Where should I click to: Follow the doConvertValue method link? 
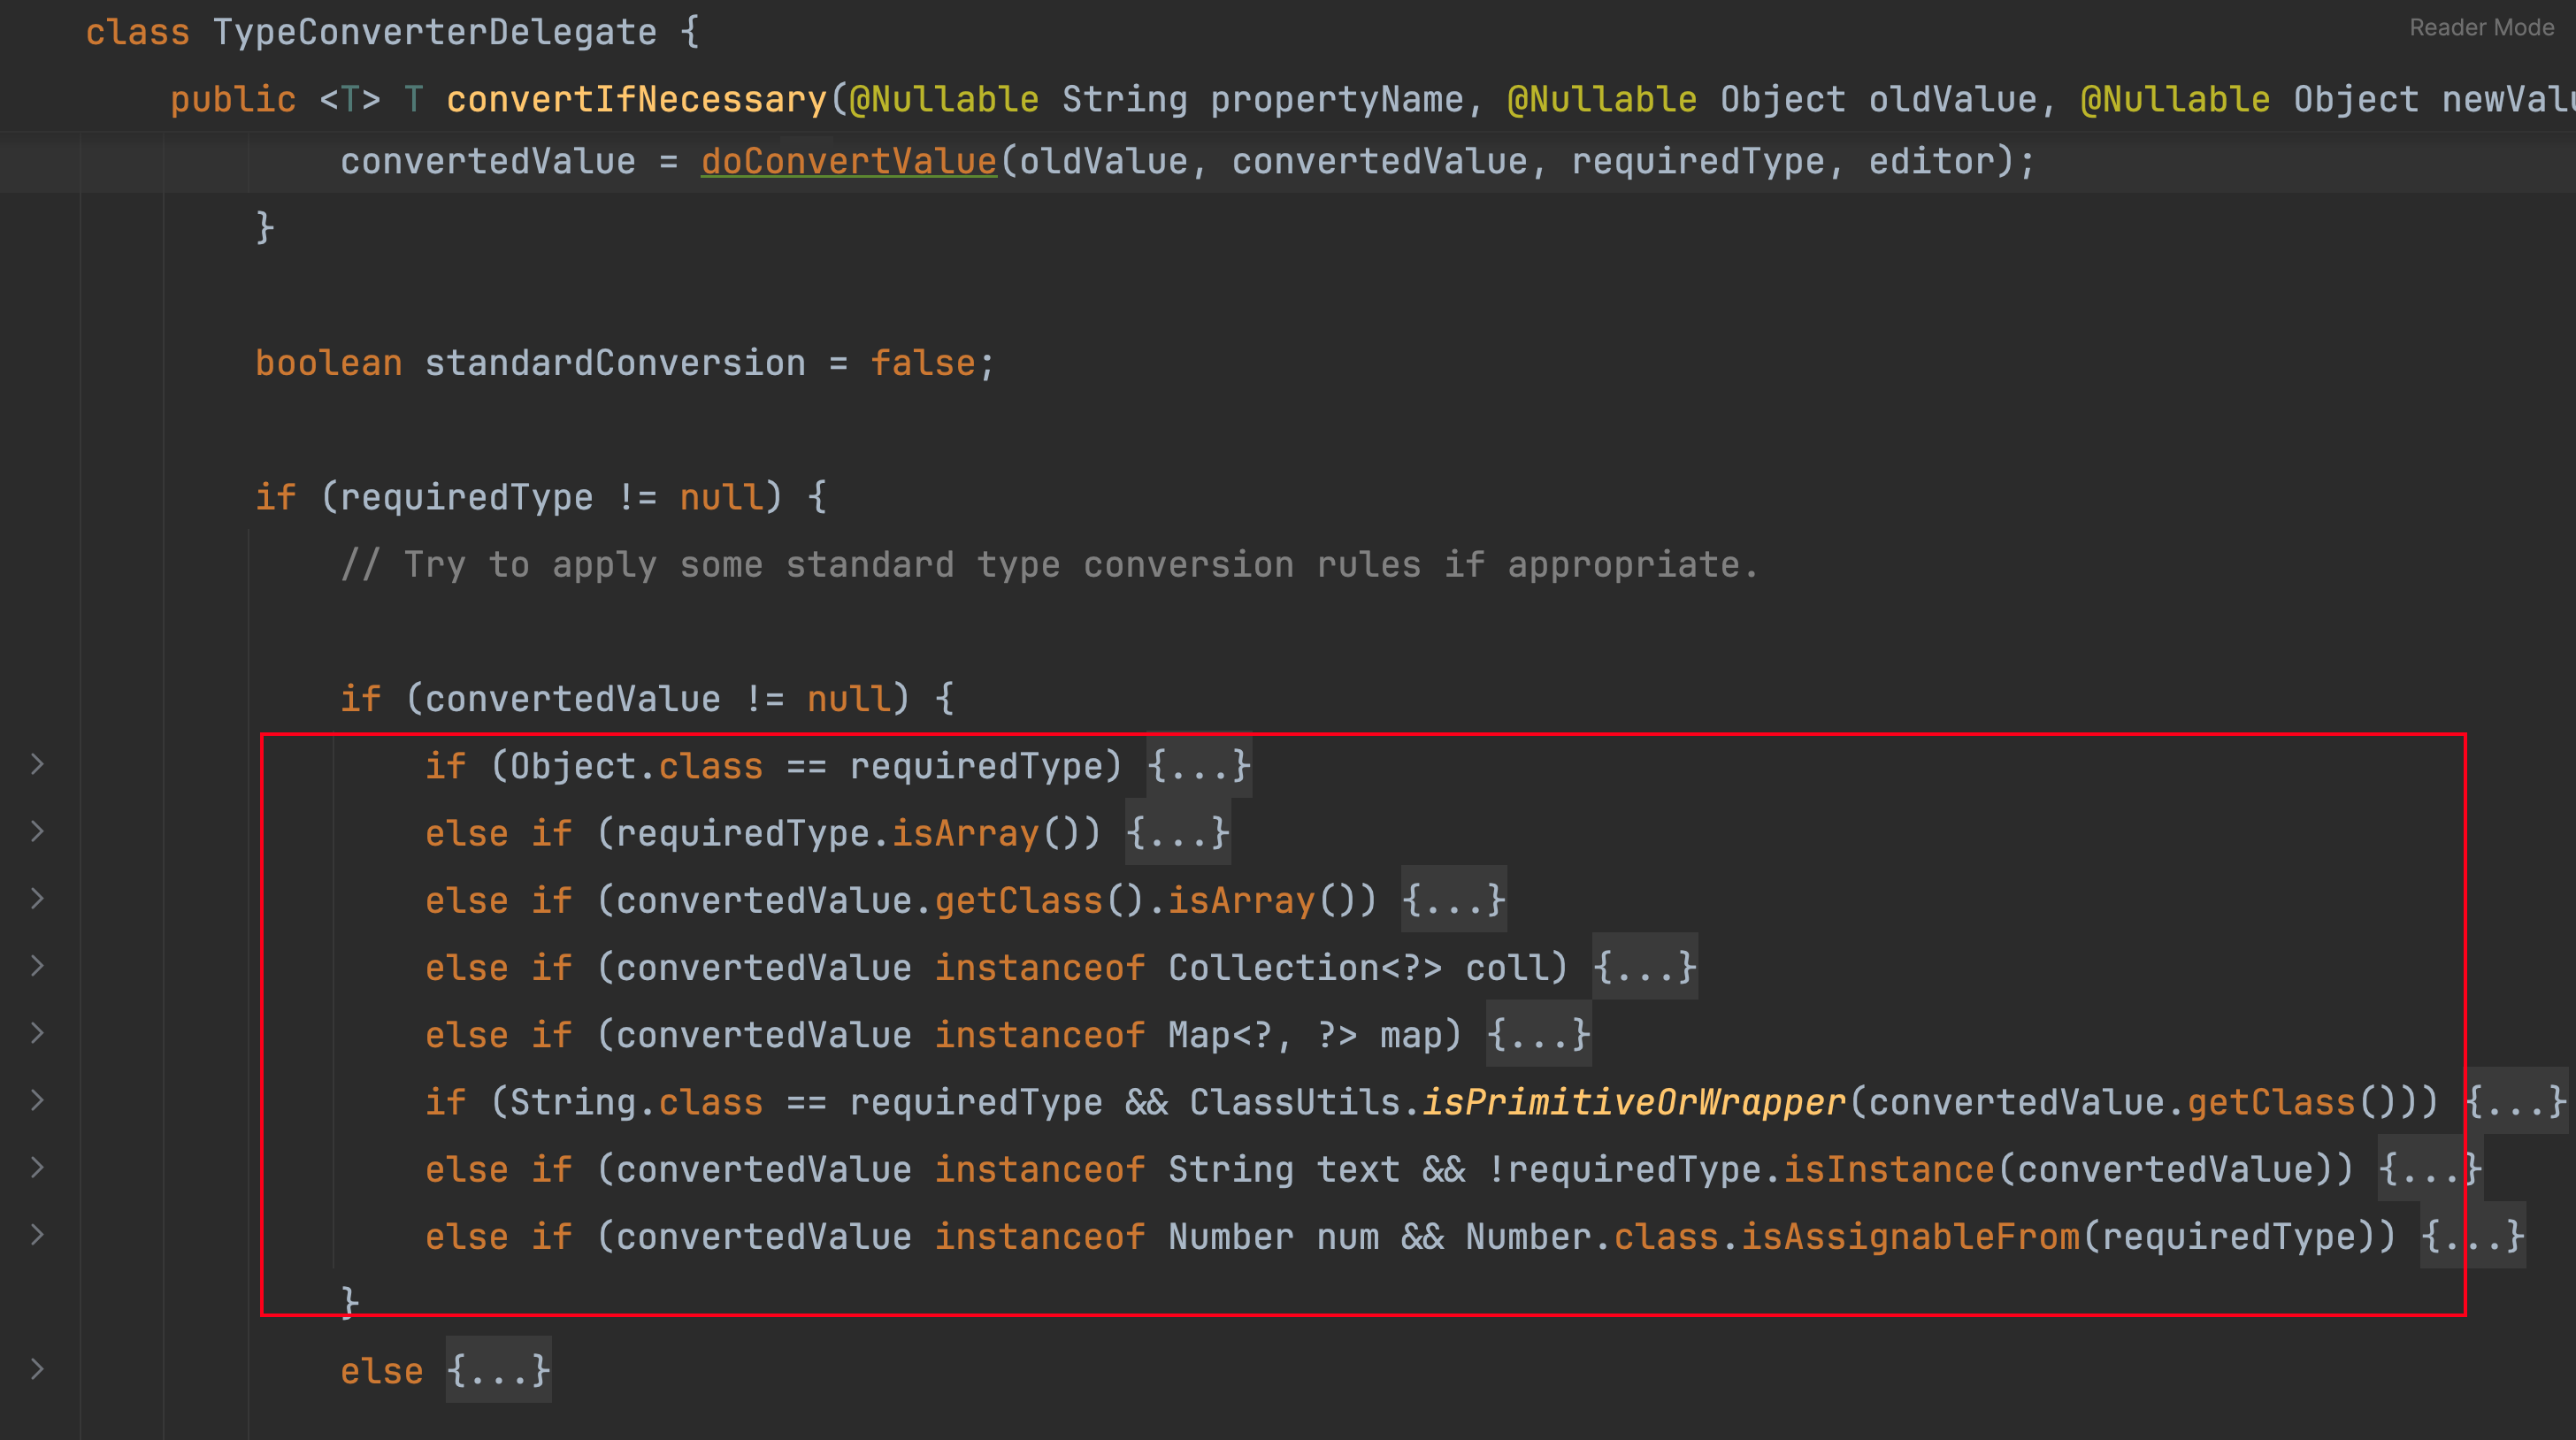coord(848,162)
